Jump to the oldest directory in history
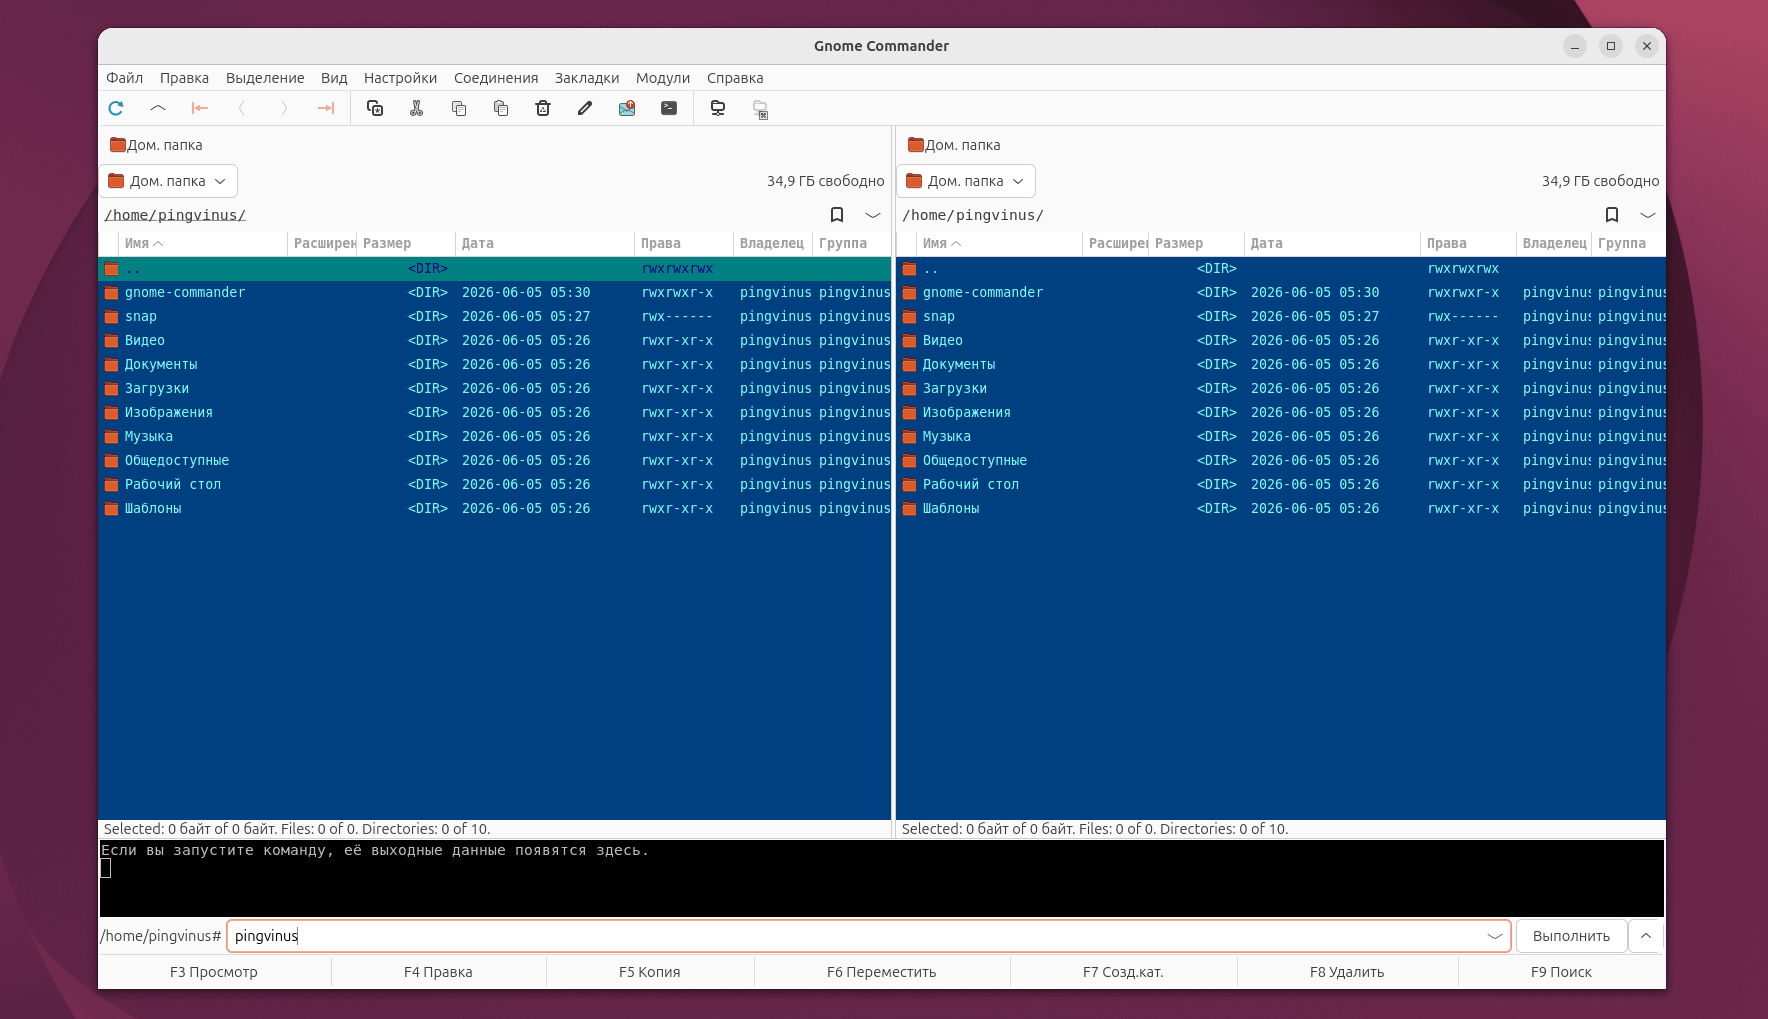 [x=200, y=108]
